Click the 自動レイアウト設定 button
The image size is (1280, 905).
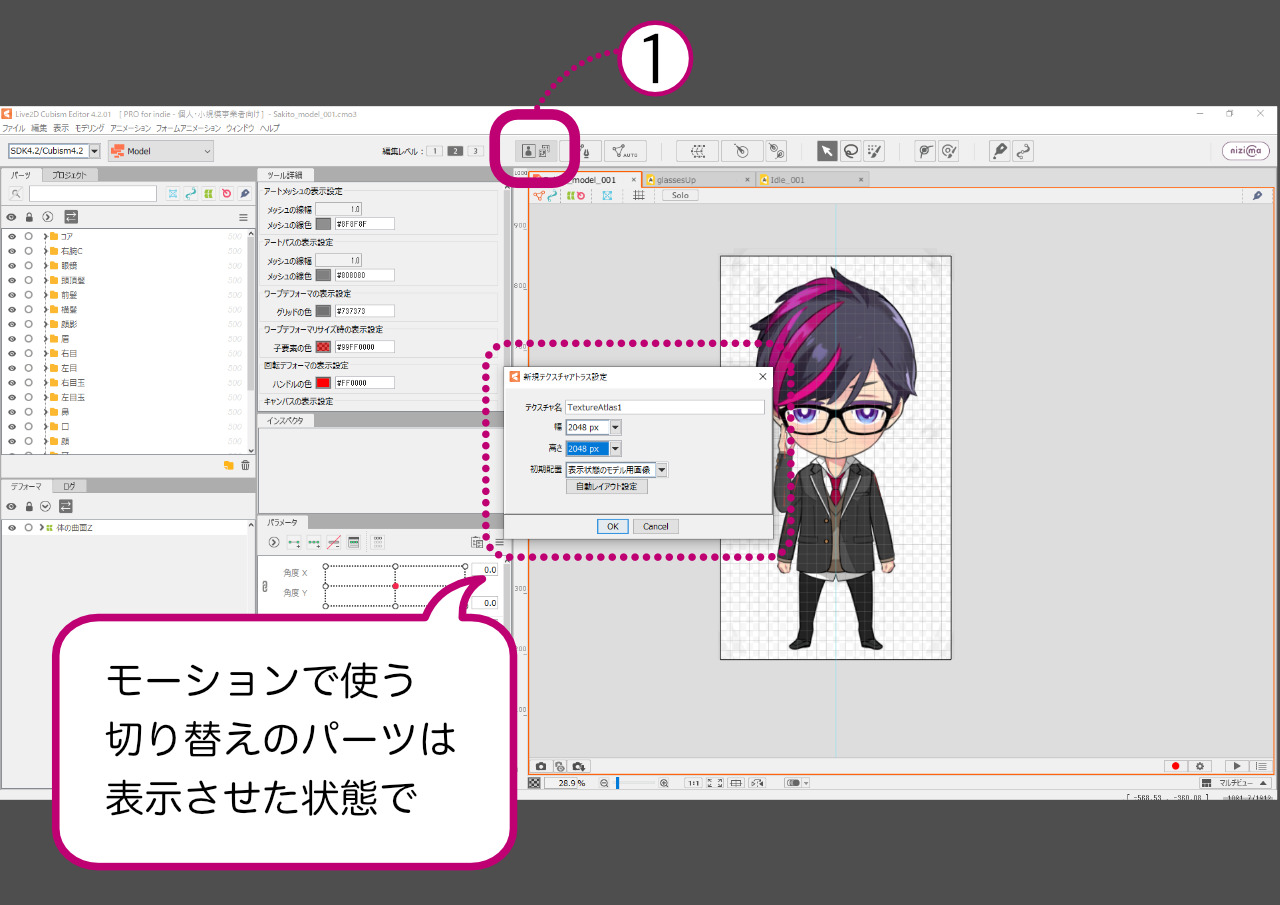[607, 487]
